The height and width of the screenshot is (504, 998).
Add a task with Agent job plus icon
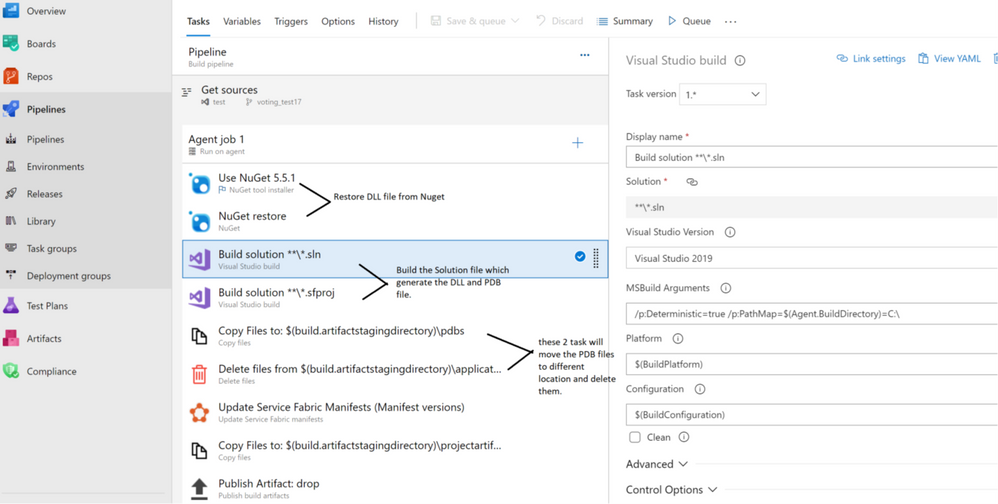pos(577,143)
